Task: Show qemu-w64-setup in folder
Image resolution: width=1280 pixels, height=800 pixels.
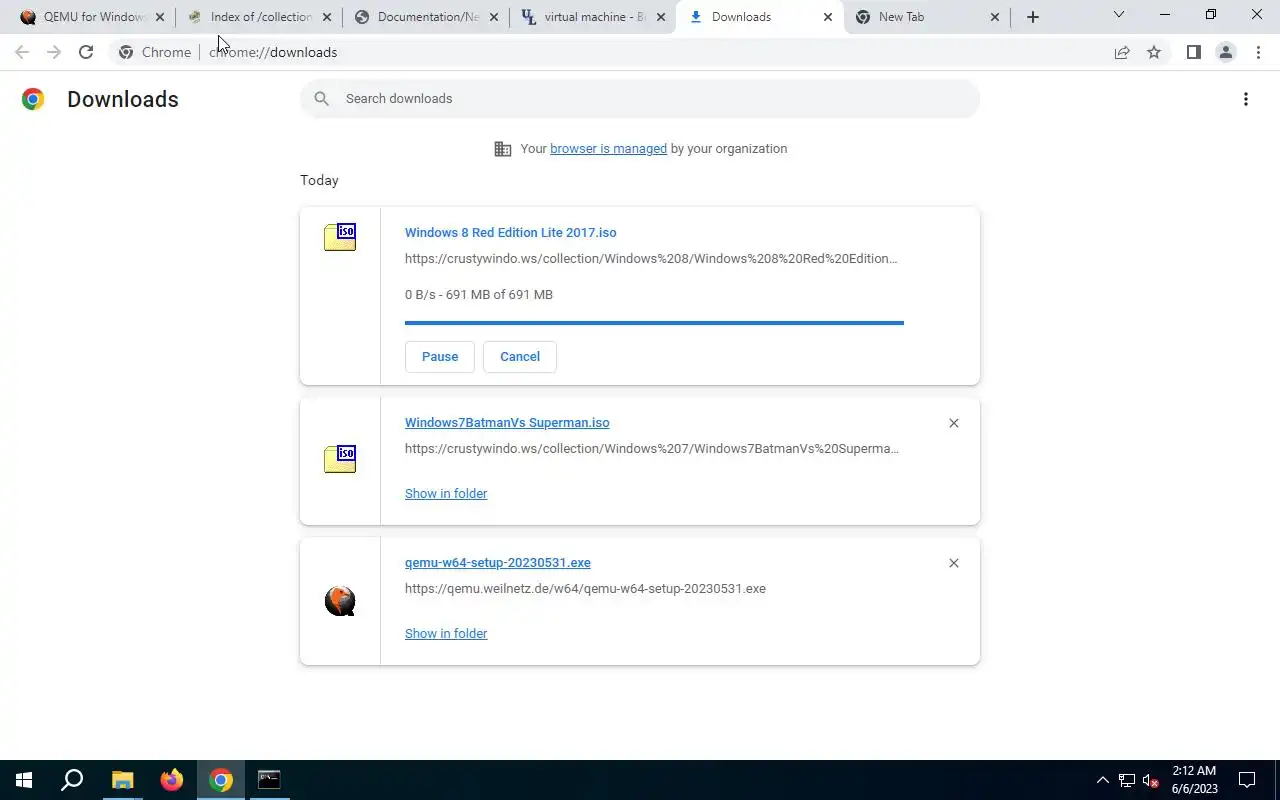Action: coord(446,633)
